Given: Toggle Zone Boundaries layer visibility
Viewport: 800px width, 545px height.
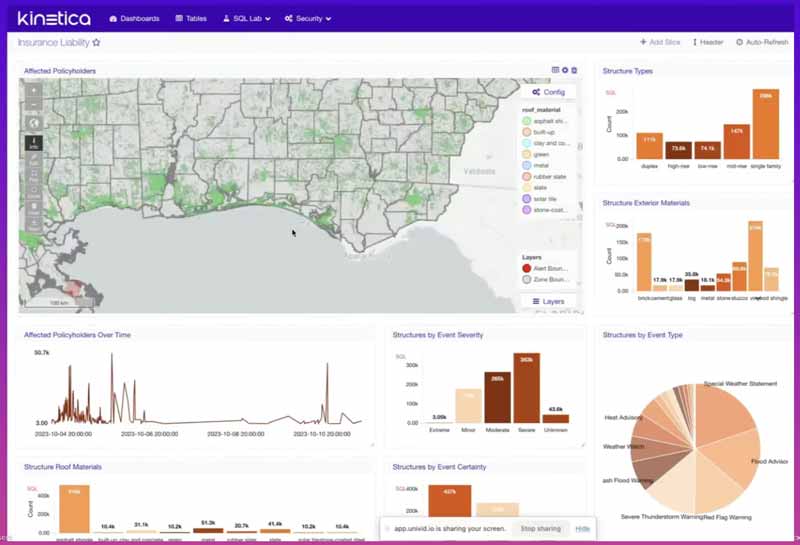Looking at the screenshot, I should 527,280.
